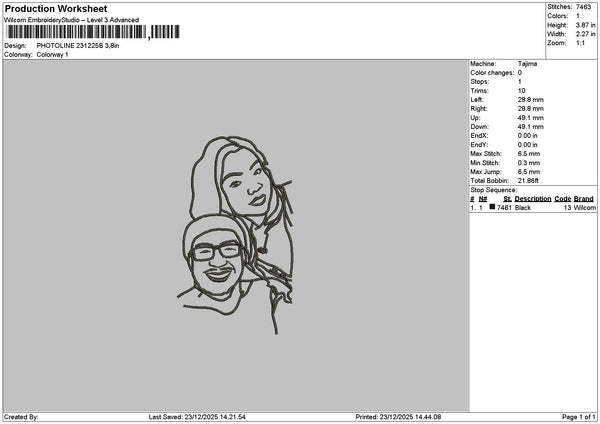Image resolution: width=600 pixels, height=424 pixels.
Task: Click the 'Color changes:' label
Action: tap(492, 73)
